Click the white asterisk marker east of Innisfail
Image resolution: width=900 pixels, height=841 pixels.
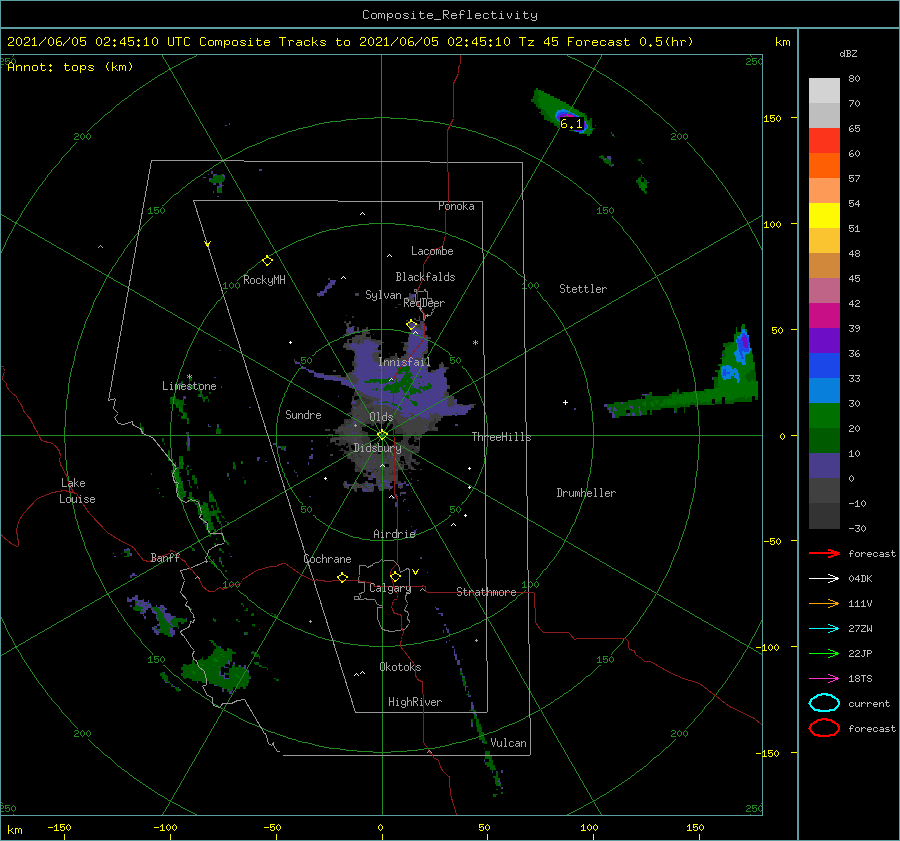(x=475, y=343)
